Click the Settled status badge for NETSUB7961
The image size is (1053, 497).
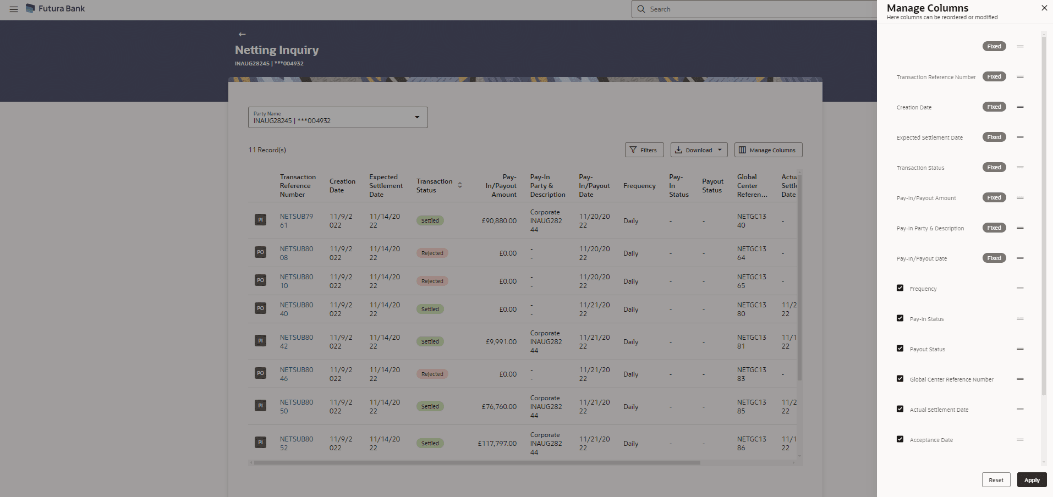(x=430, y=220)
